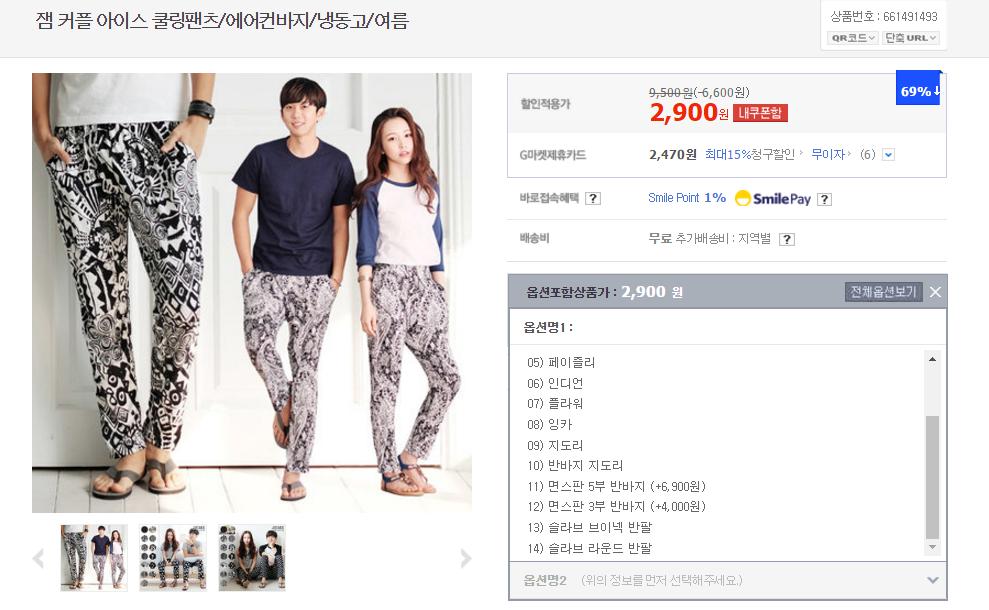Open the SmilePay question mark help icon
This screenshot has width=989, height=610.
point(824,199)
